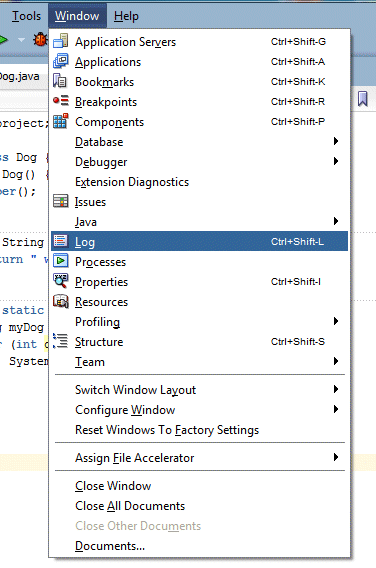
Task: Choose Close Window from the menu
Action: (199, 486)
